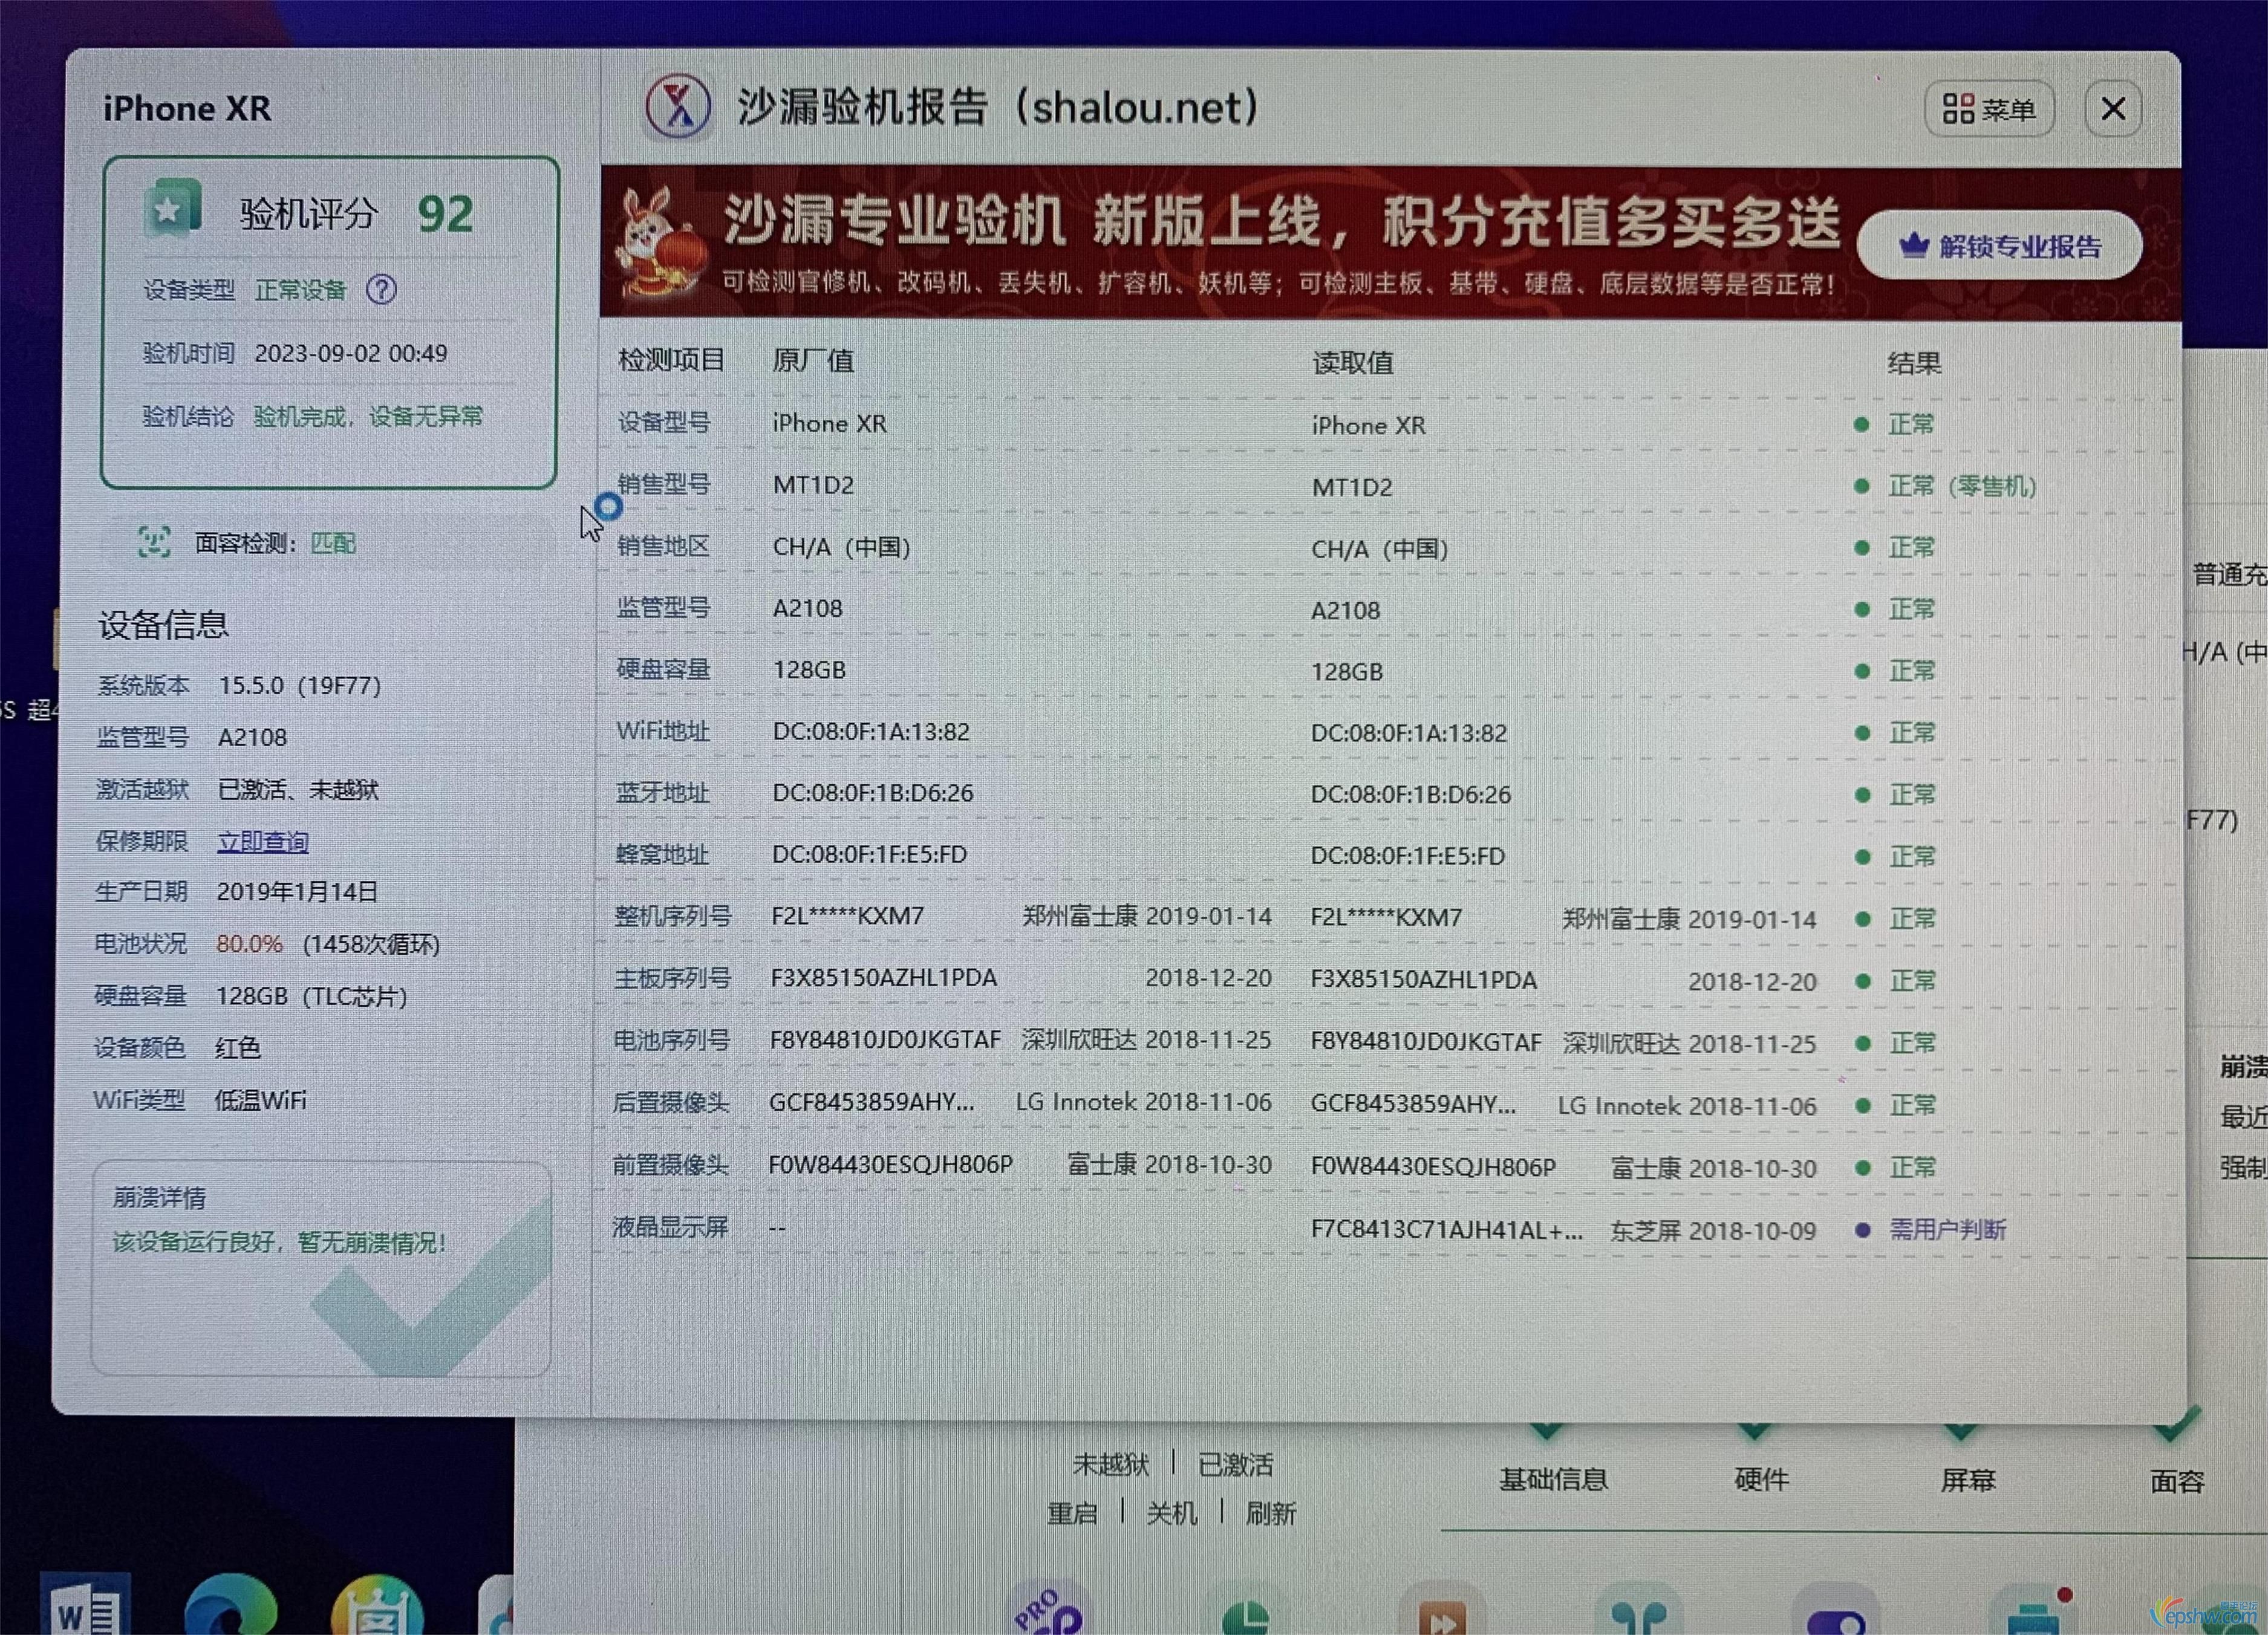Open the AirPods tool icon in background window

1638,1614
